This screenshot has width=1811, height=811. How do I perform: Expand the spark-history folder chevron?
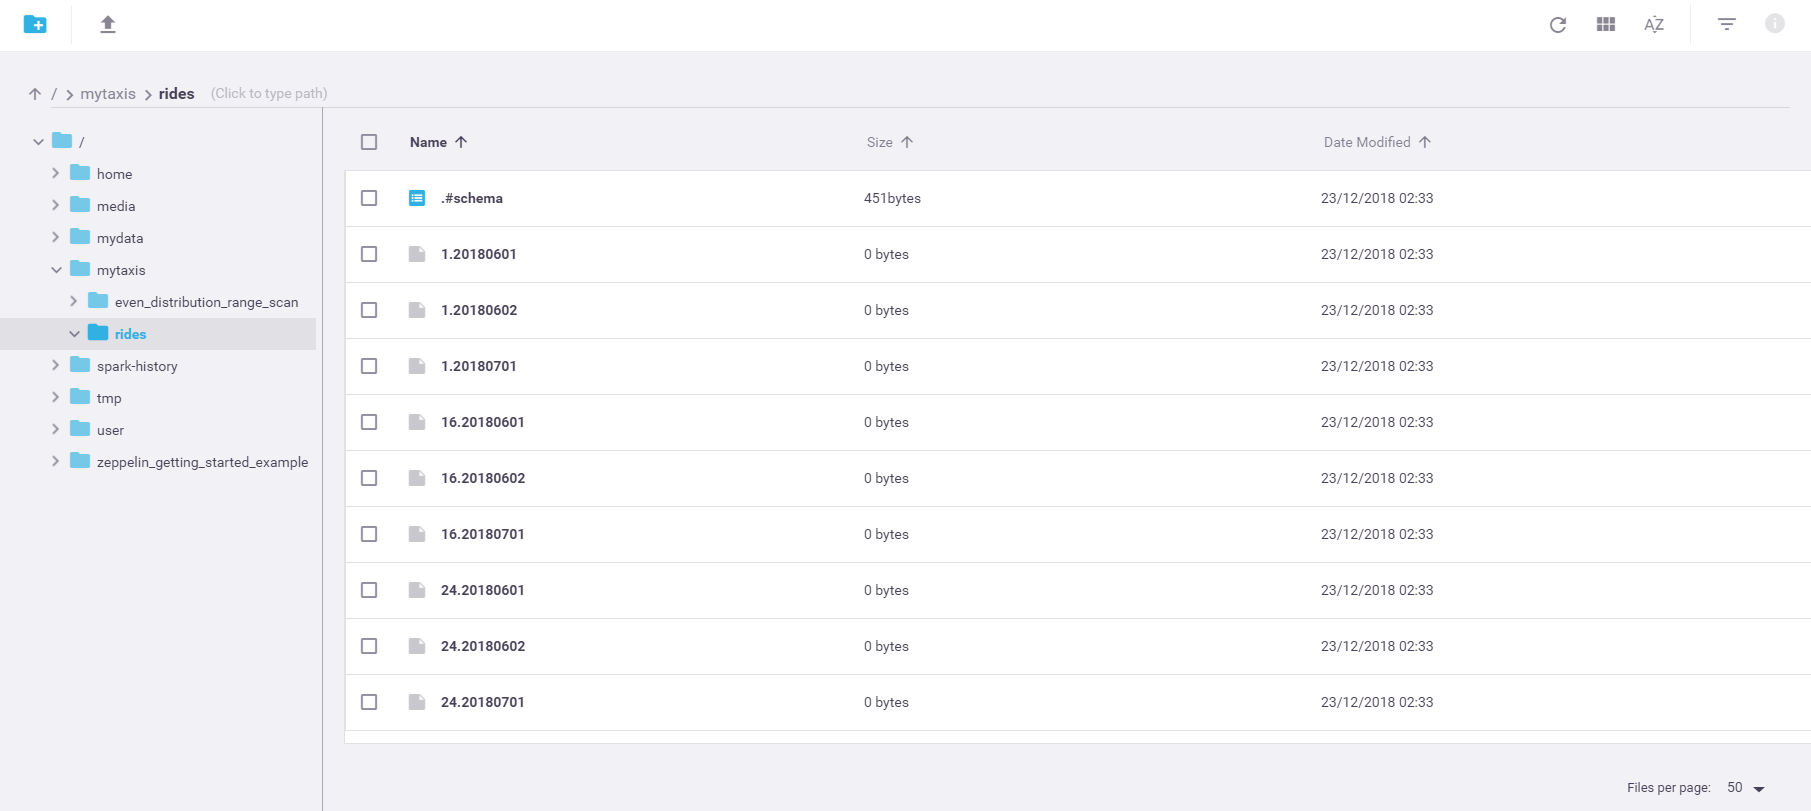[56, 365]
